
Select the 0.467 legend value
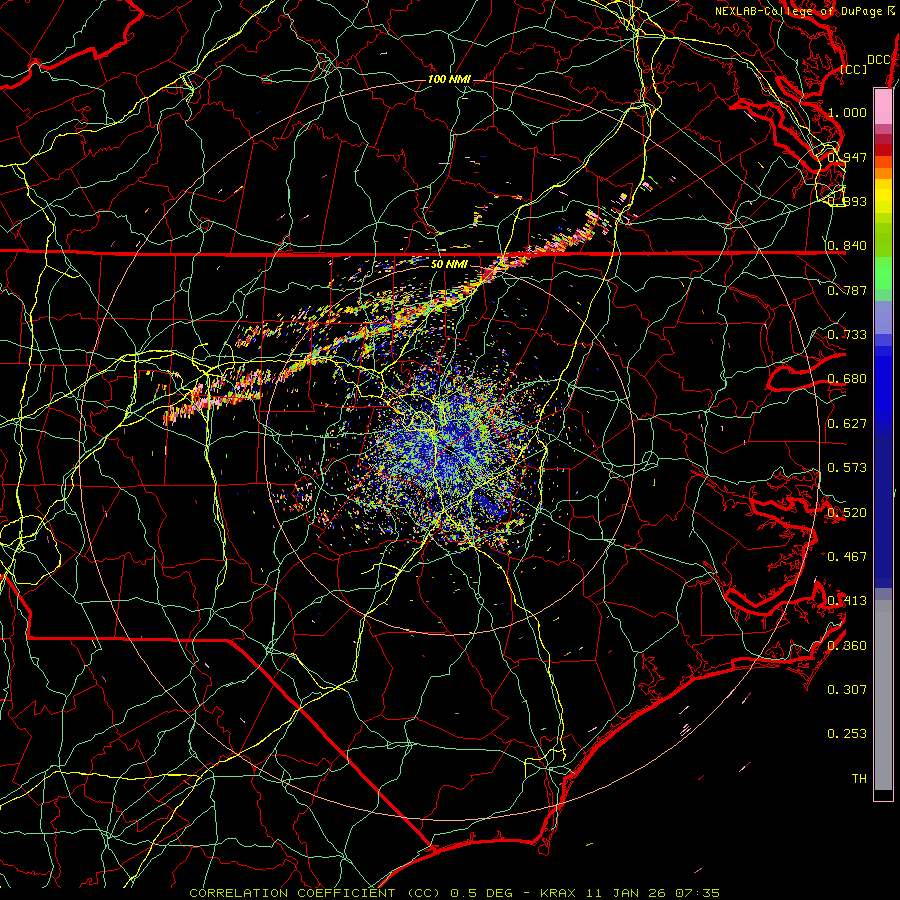click(847, 556)
